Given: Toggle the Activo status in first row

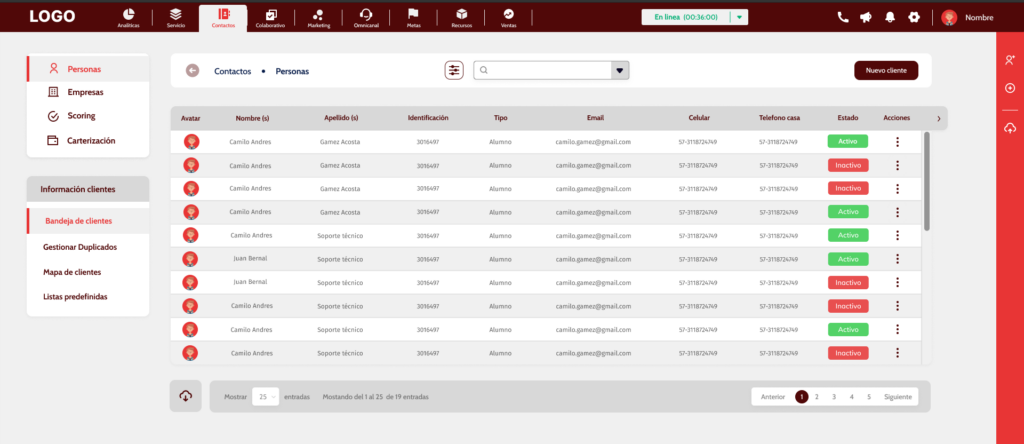Looking at the screenshot, I should pyautogui.click(x=847, y=141).
